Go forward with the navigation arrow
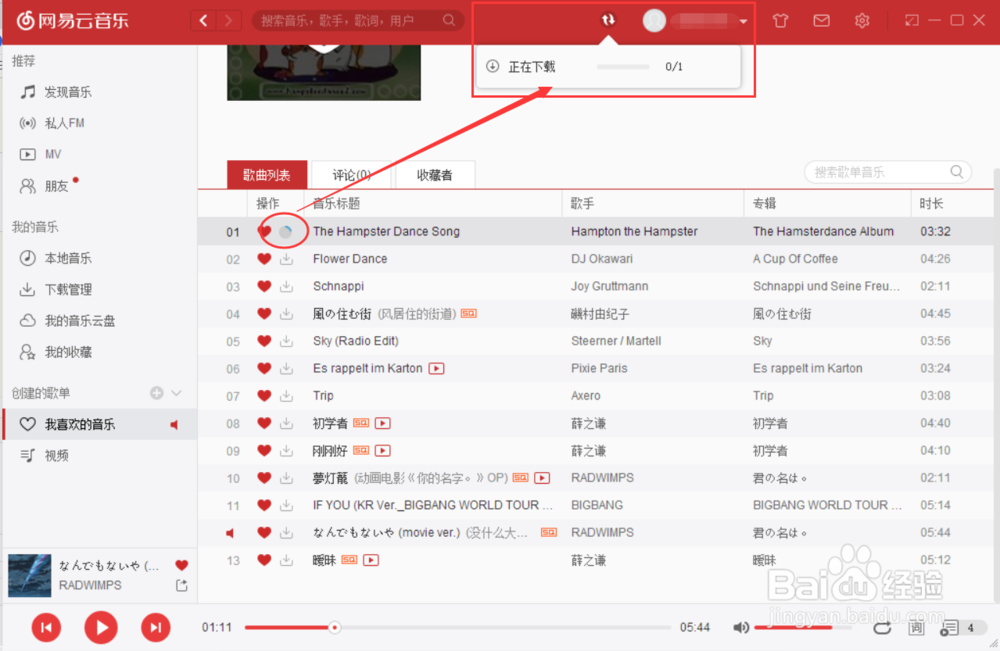The width and height of the screenshot is (1000, 651). point(228,21)
